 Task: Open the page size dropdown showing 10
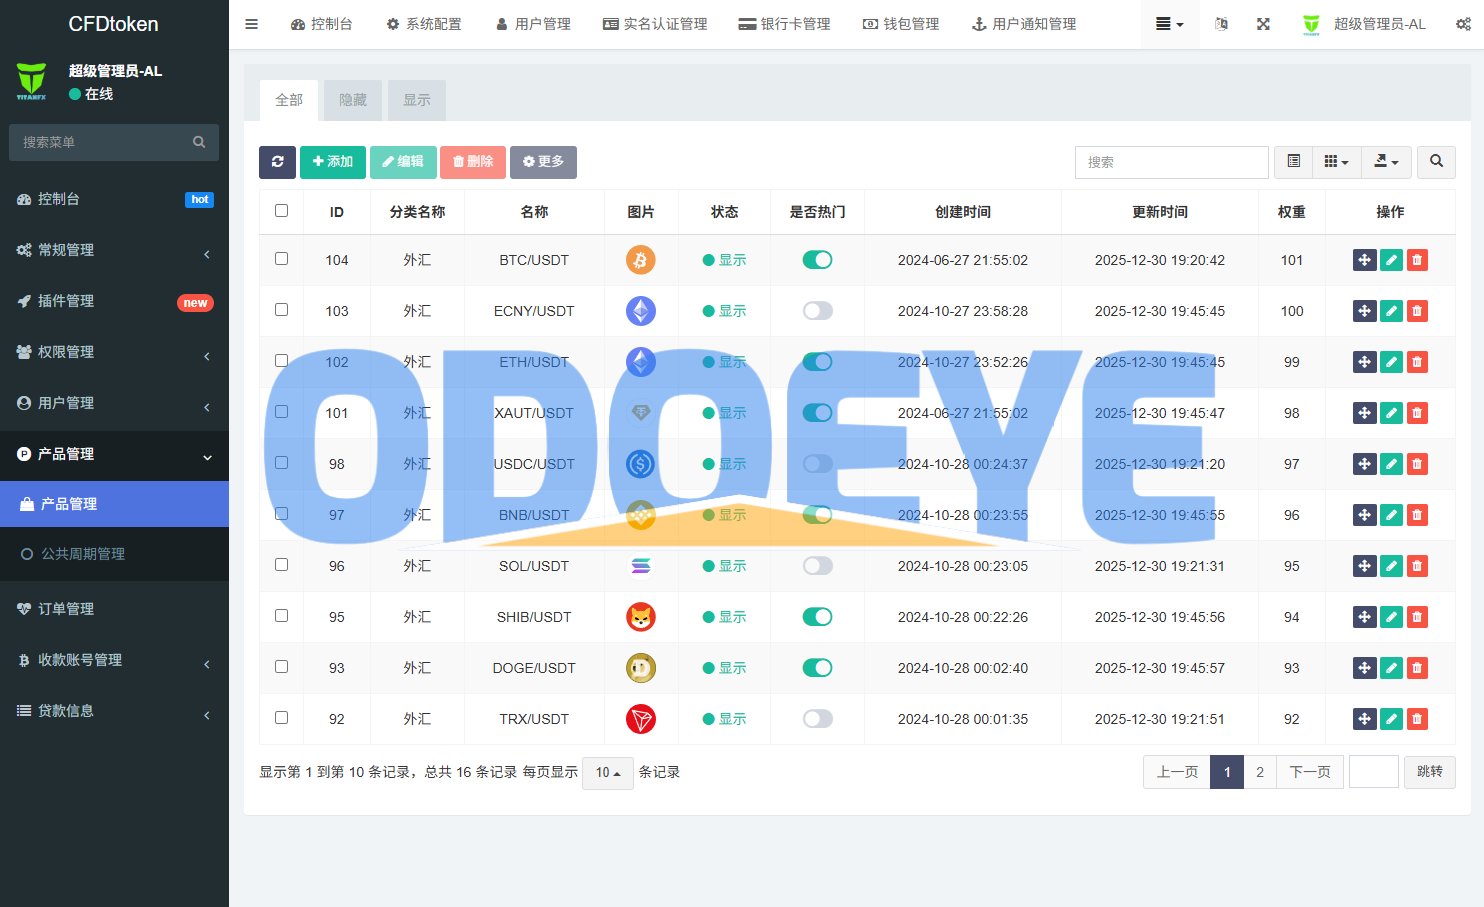click(x=607, y=773)
